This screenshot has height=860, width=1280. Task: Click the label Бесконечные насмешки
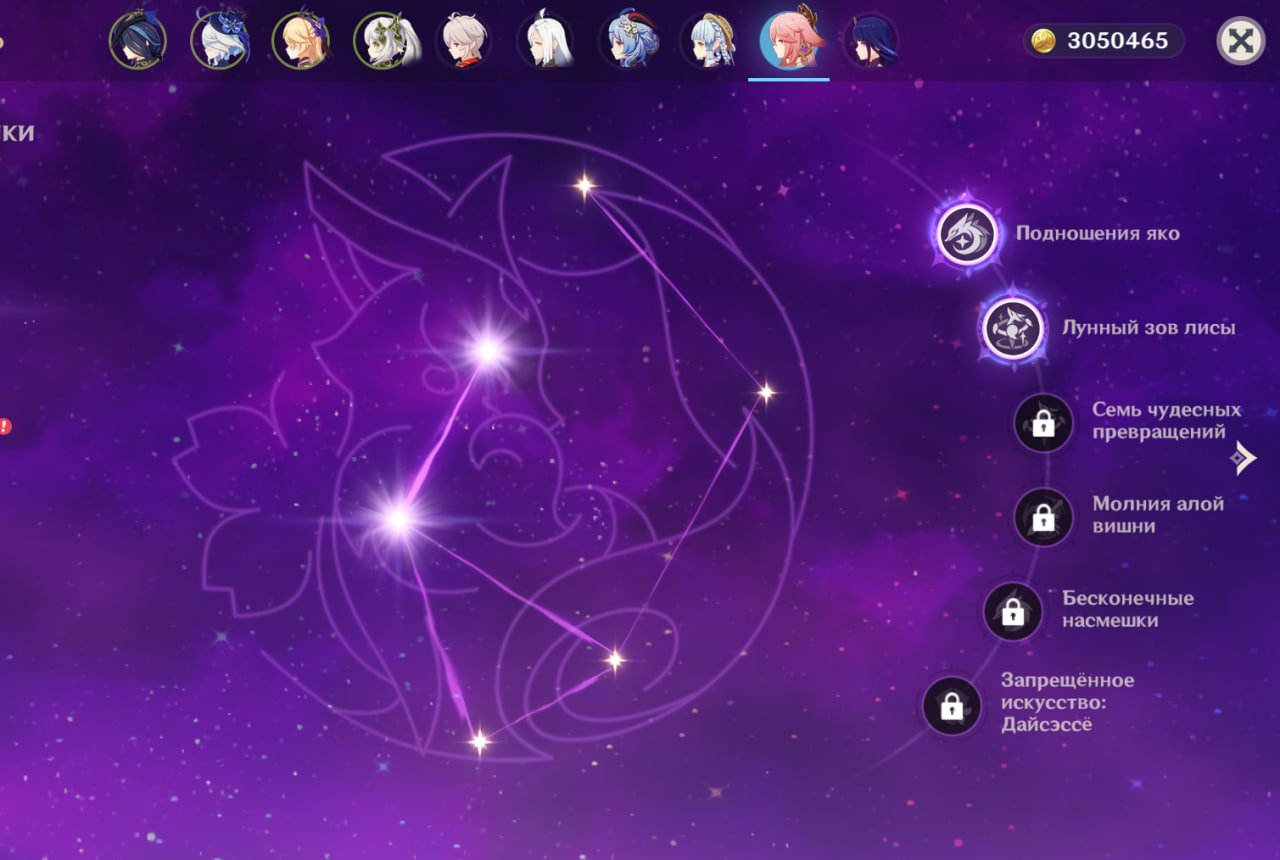(1128, 609)
